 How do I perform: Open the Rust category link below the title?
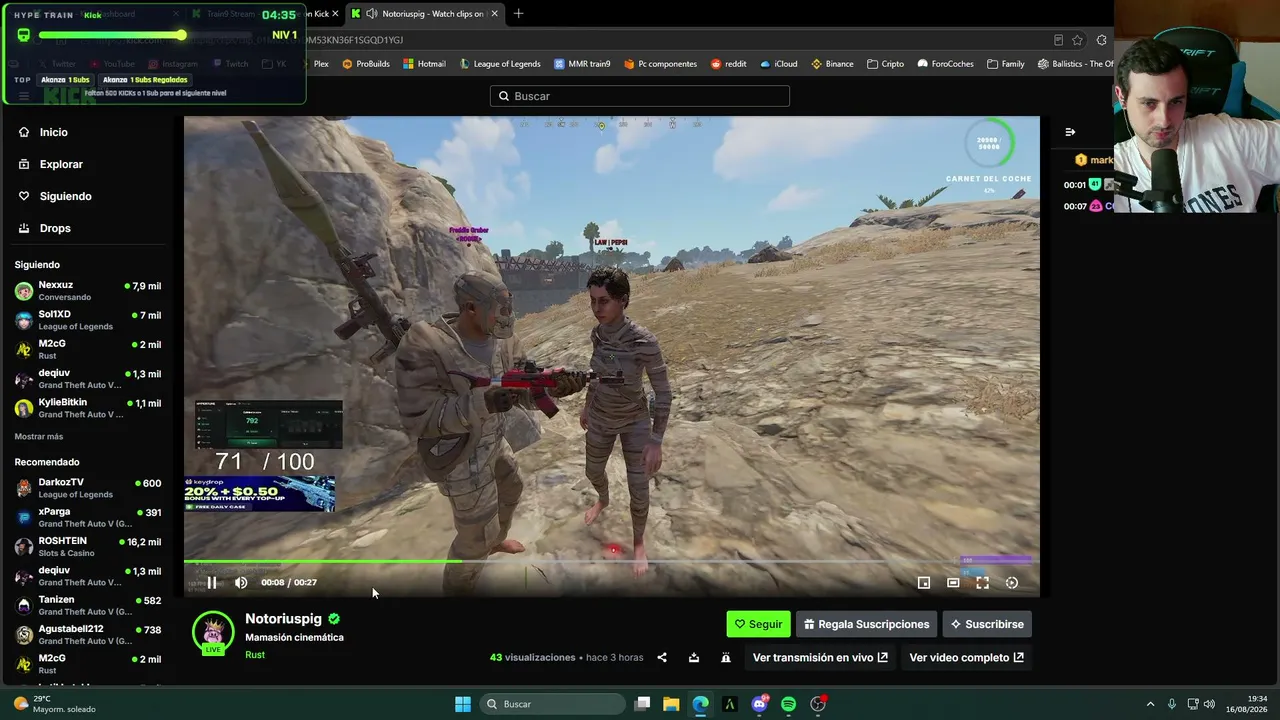[255, 655]
